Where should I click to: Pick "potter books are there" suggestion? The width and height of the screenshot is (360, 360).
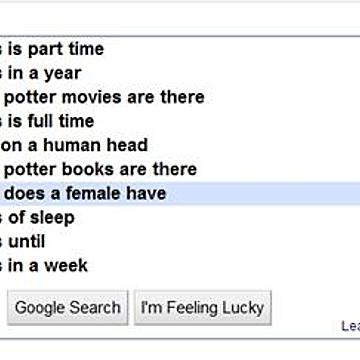coord(180,170)
